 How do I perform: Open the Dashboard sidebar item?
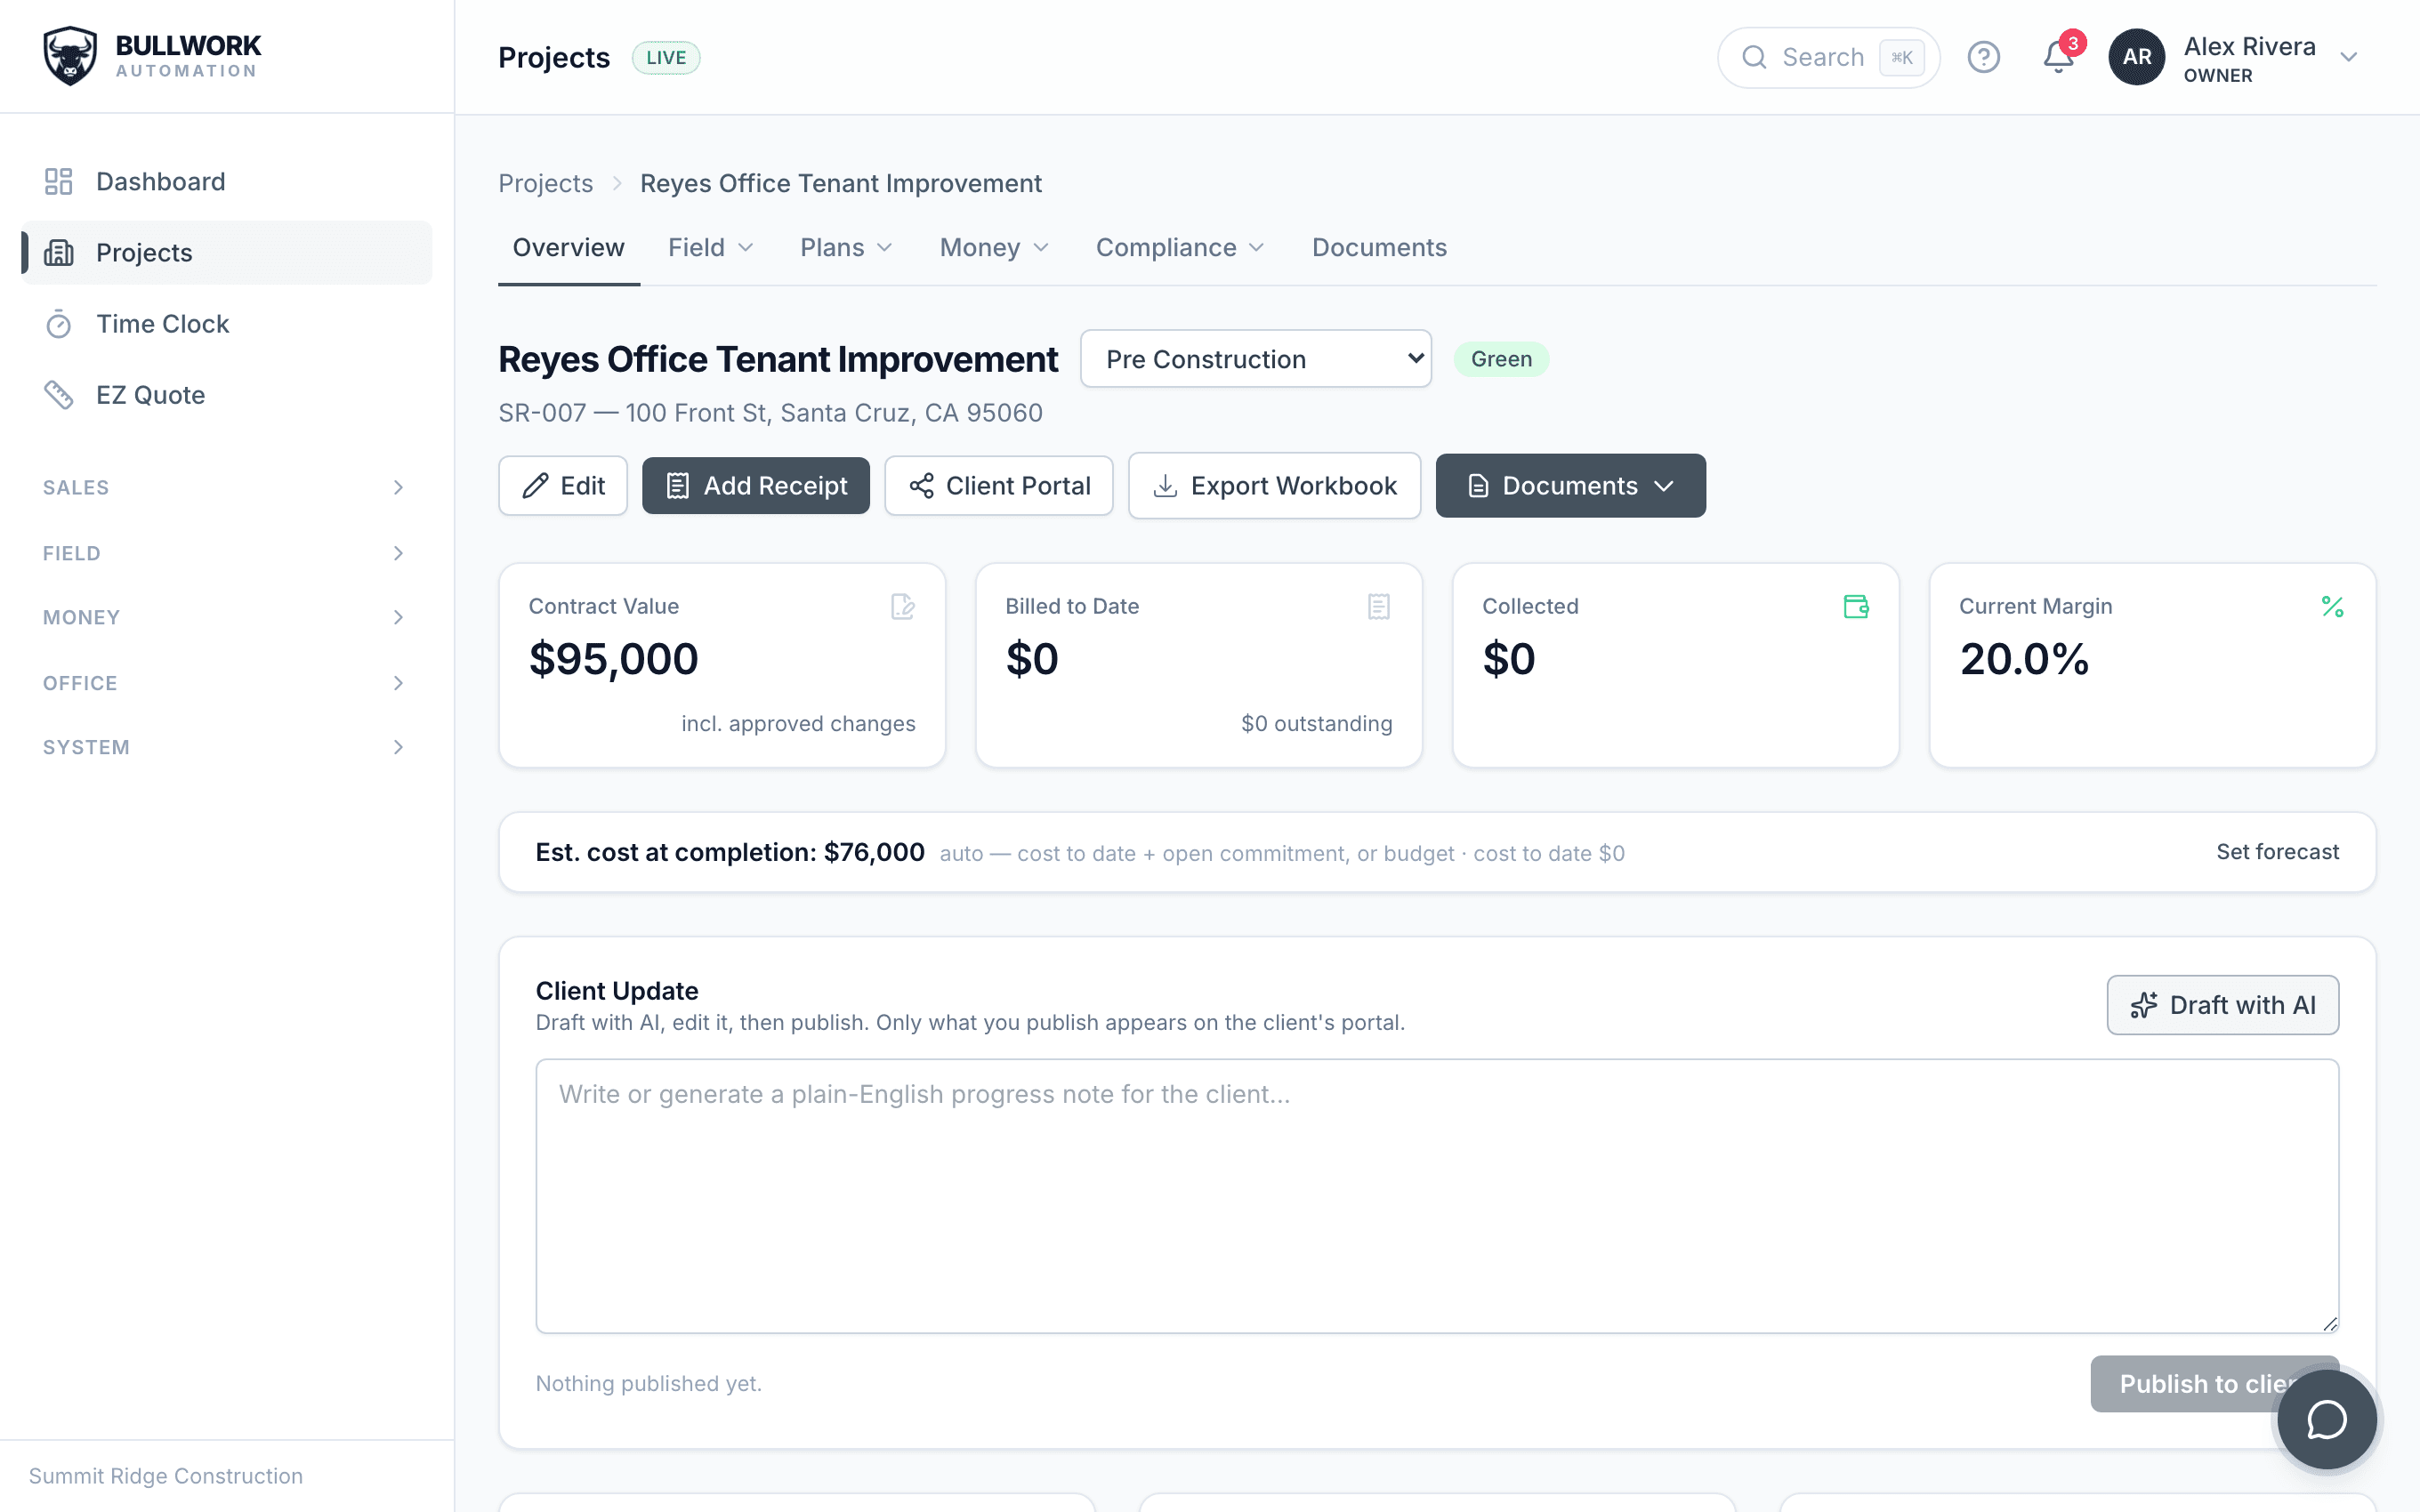coord(226,181)
